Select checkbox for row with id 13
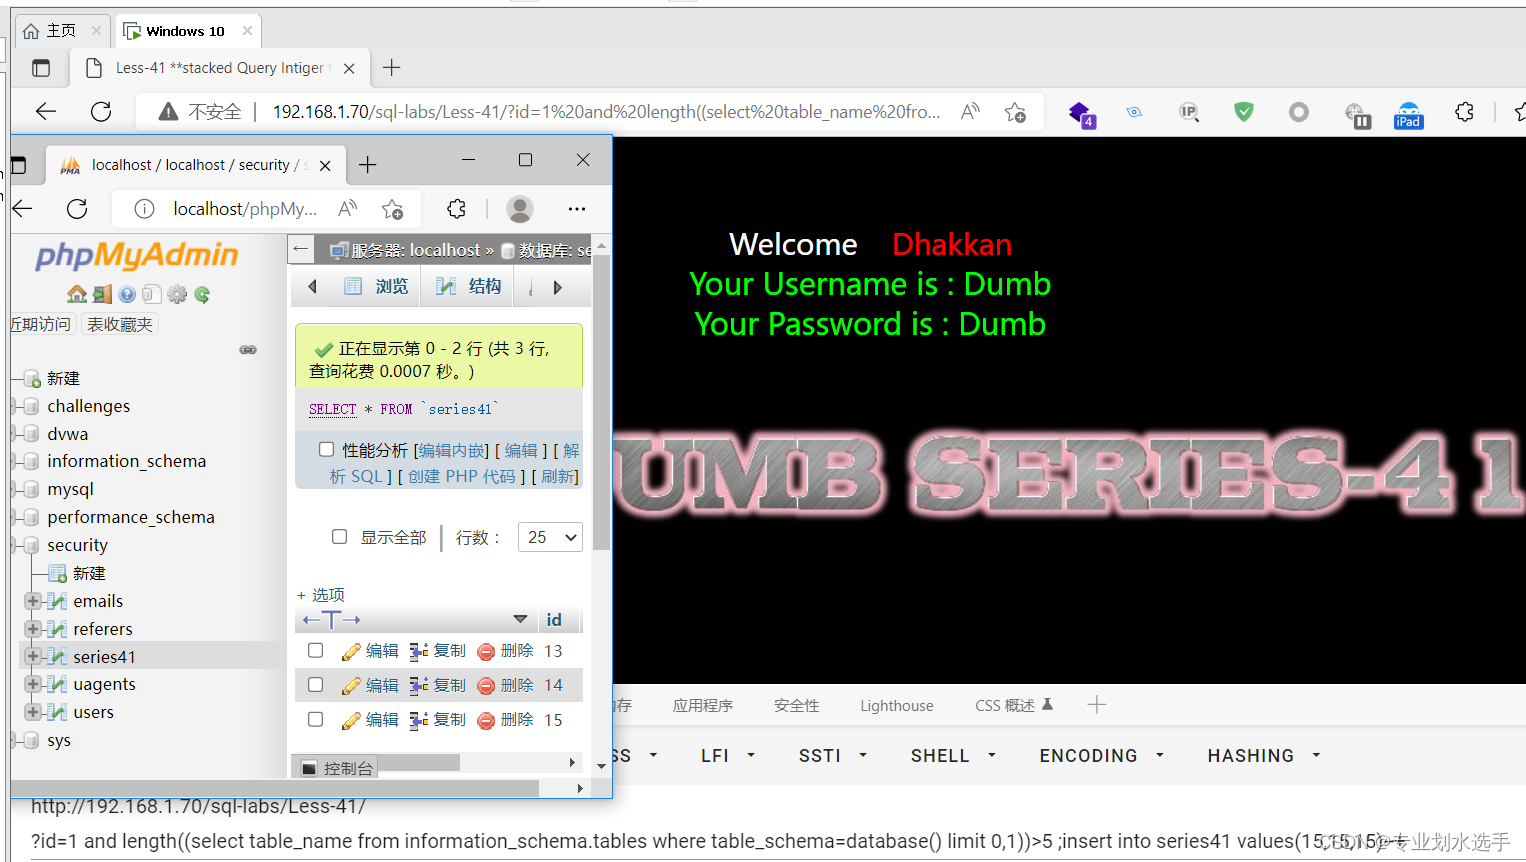1526x862 pixels. pos(316,650)
